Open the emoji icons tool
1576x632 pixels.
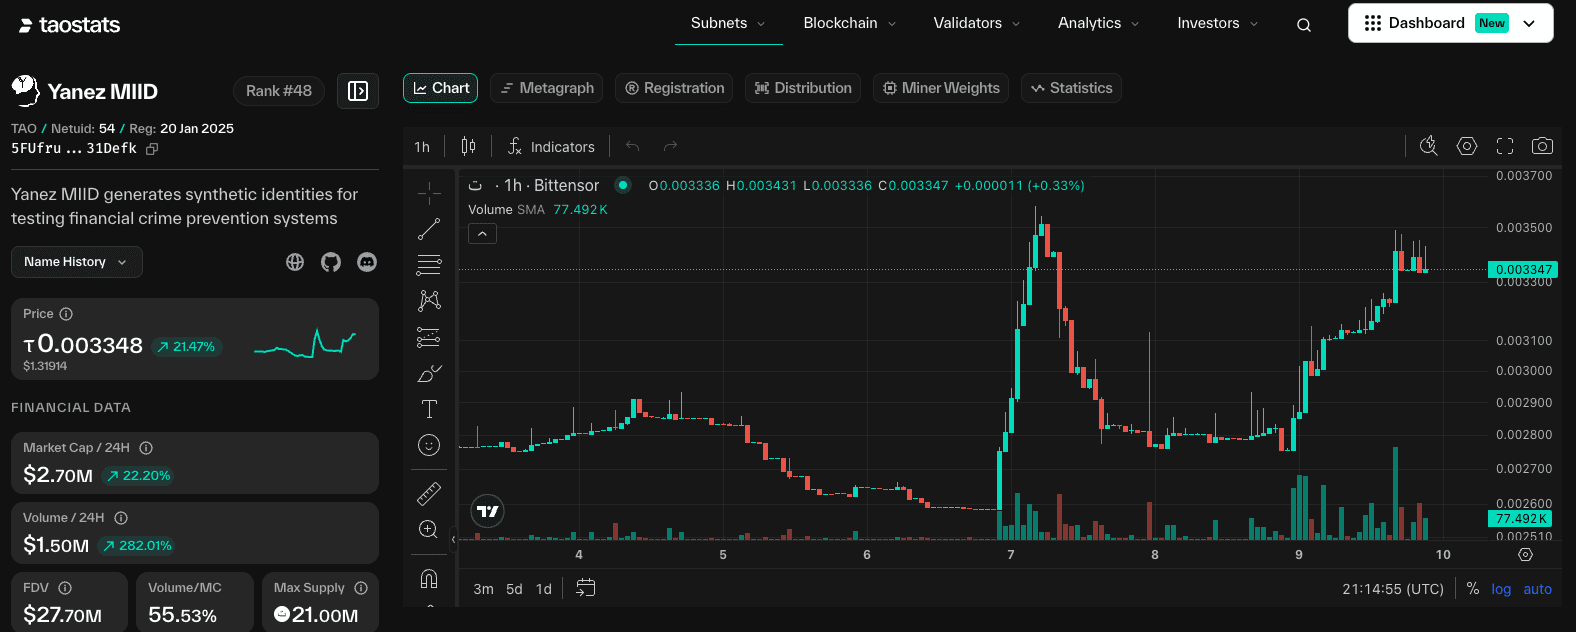tap(429, 445)
